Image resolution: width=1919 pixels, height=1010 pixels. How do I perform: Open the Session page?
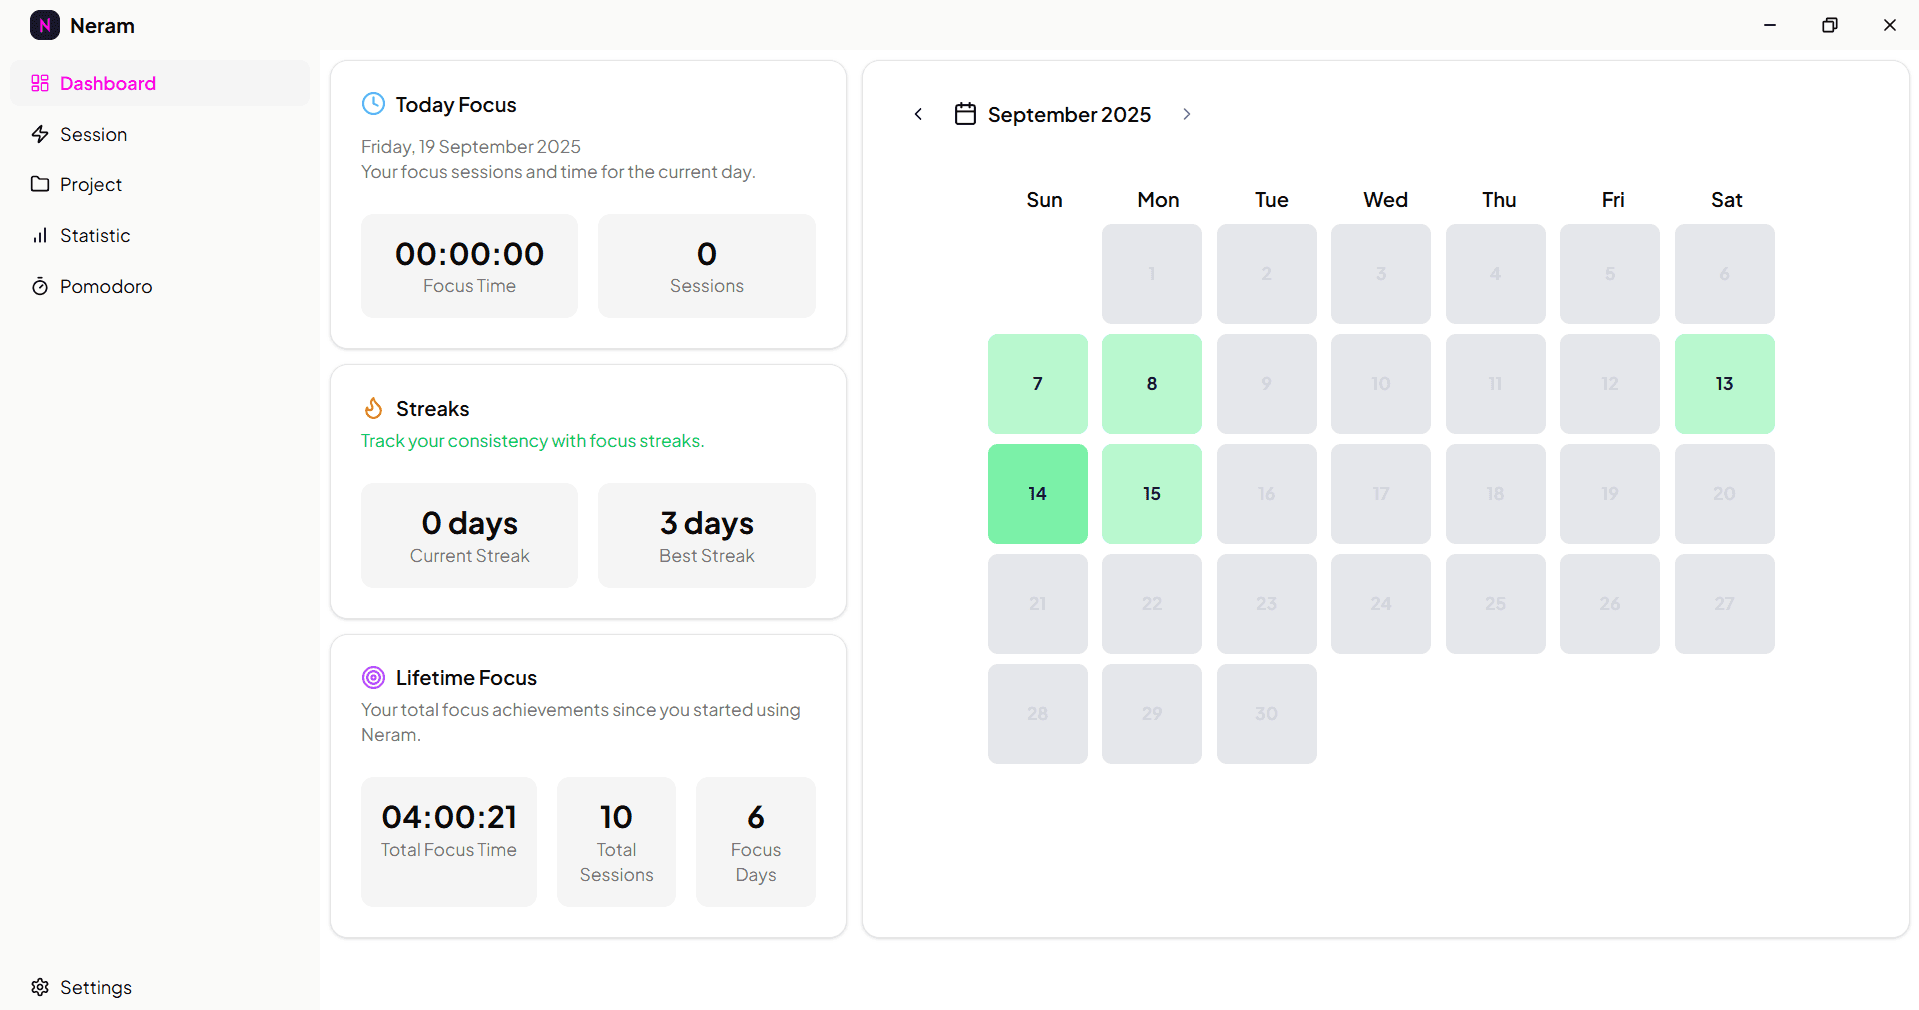click(93, 134)
